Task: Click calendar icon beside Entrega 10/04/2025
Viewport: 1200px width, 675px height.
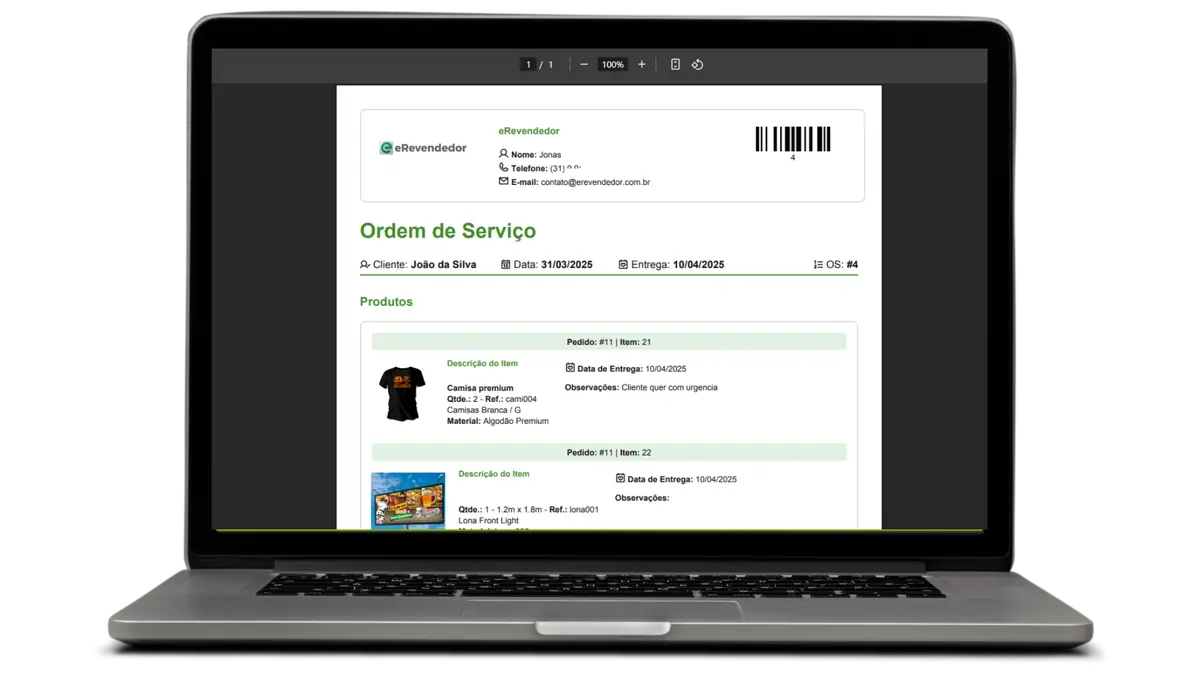Action: (x=623, y=265)
